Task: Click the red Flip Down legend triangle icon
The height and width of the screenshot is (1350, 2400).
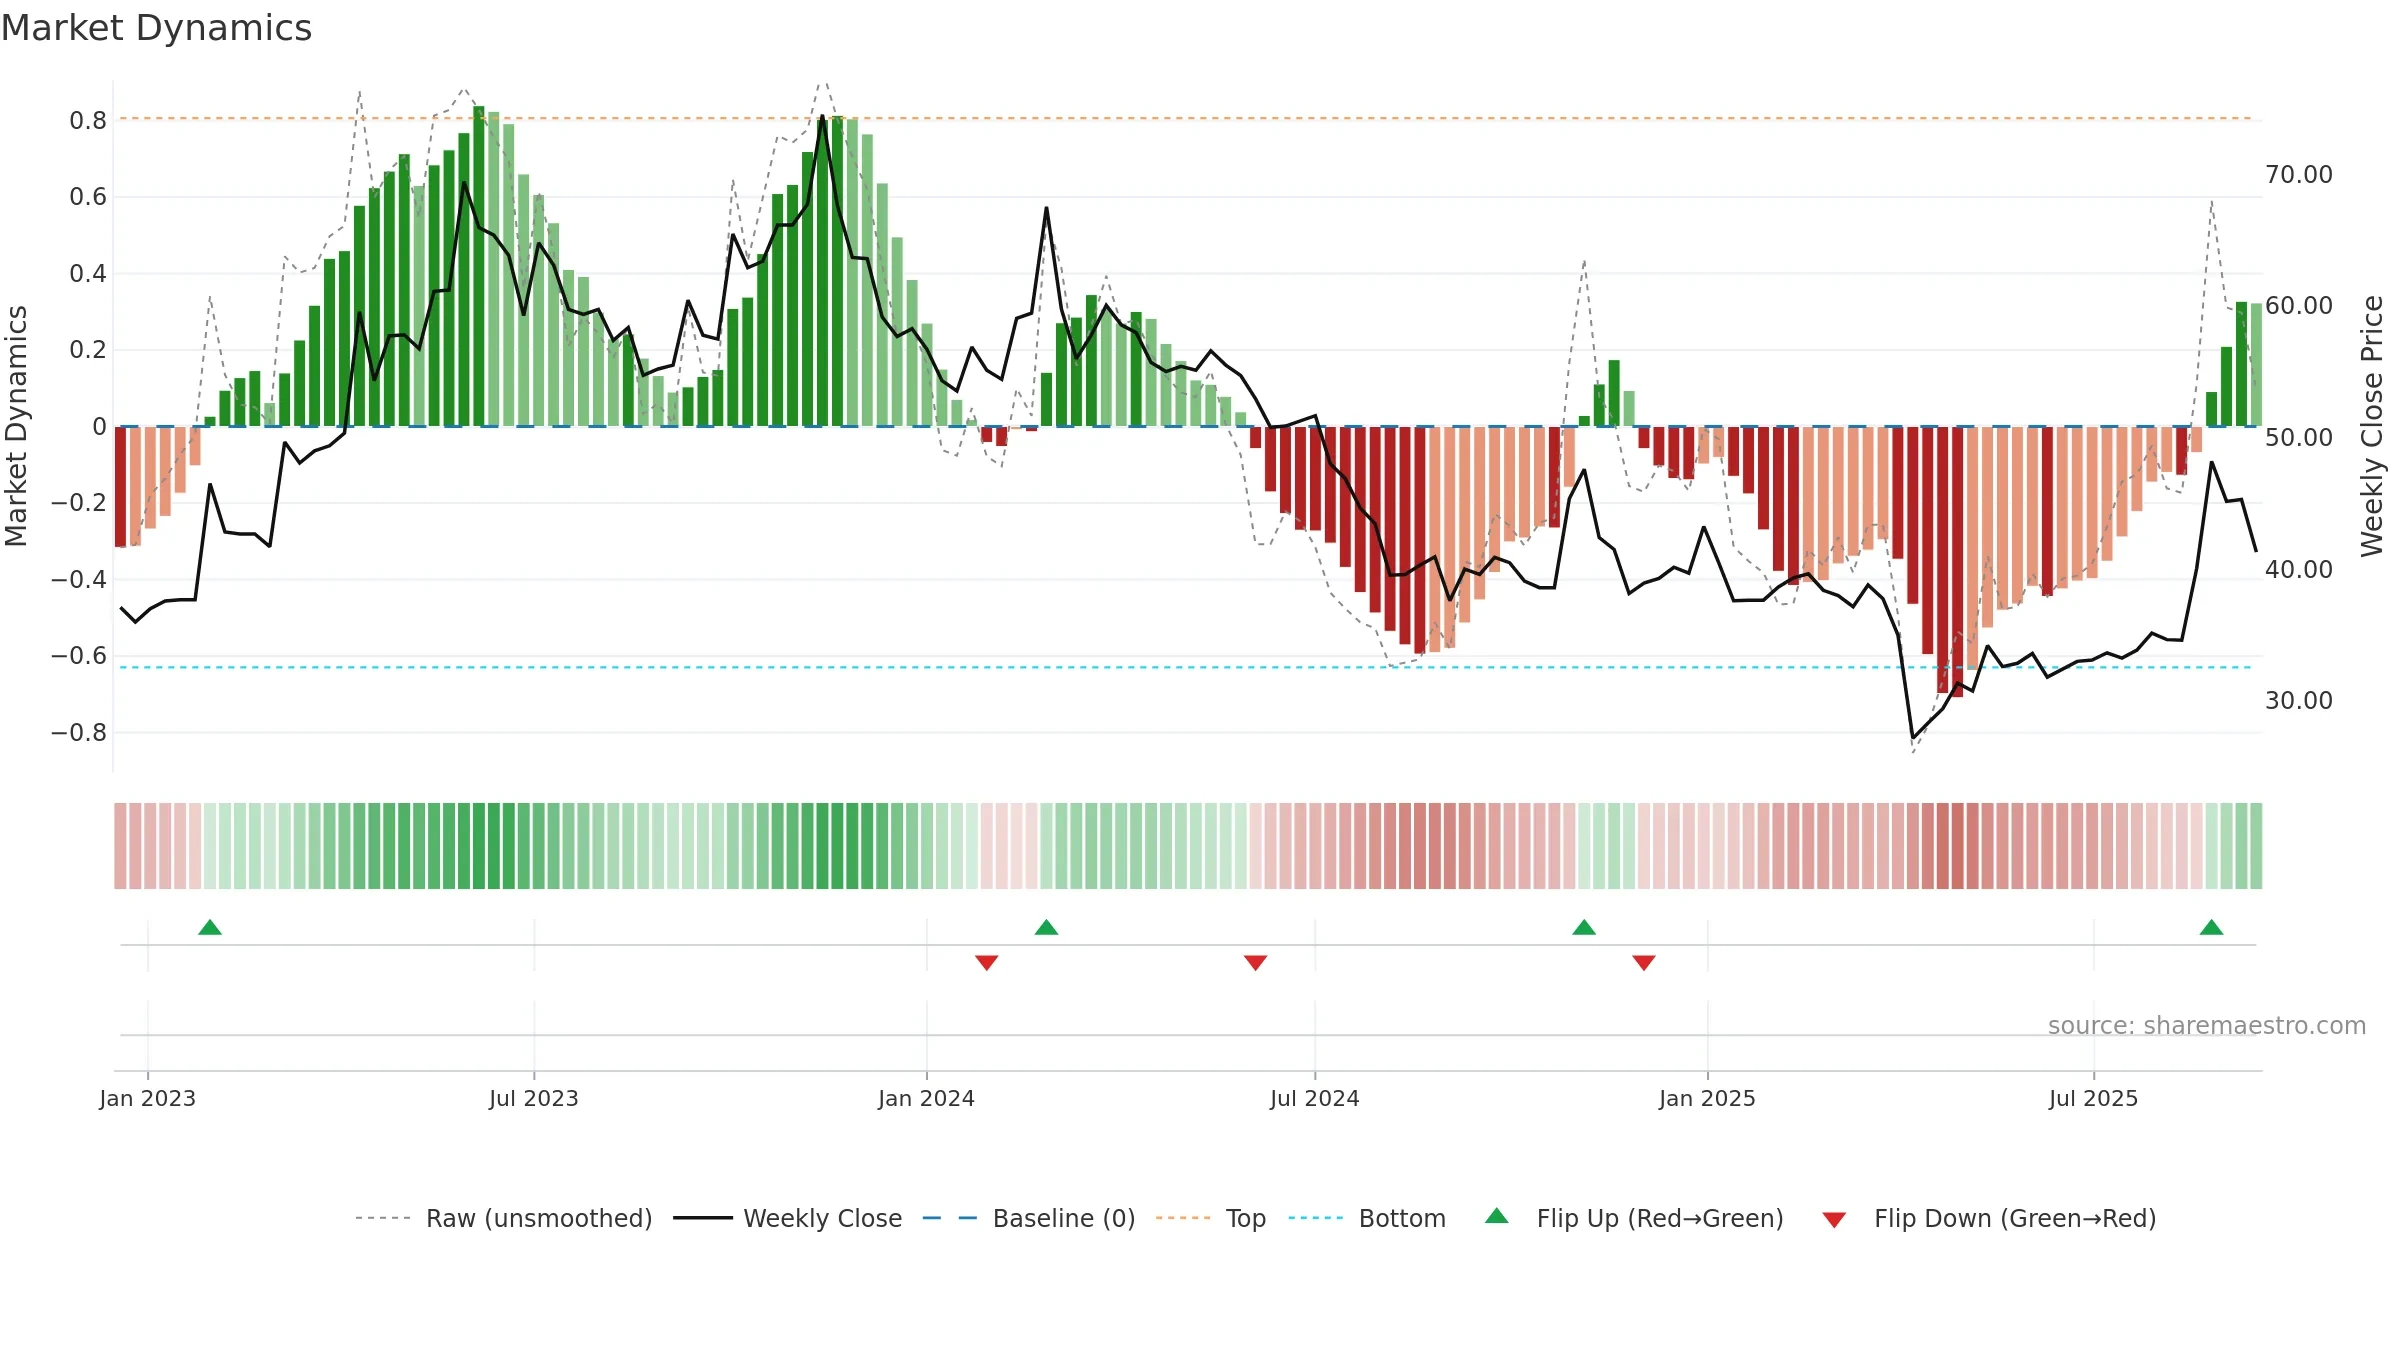Action: (x=1834, y=1220)
